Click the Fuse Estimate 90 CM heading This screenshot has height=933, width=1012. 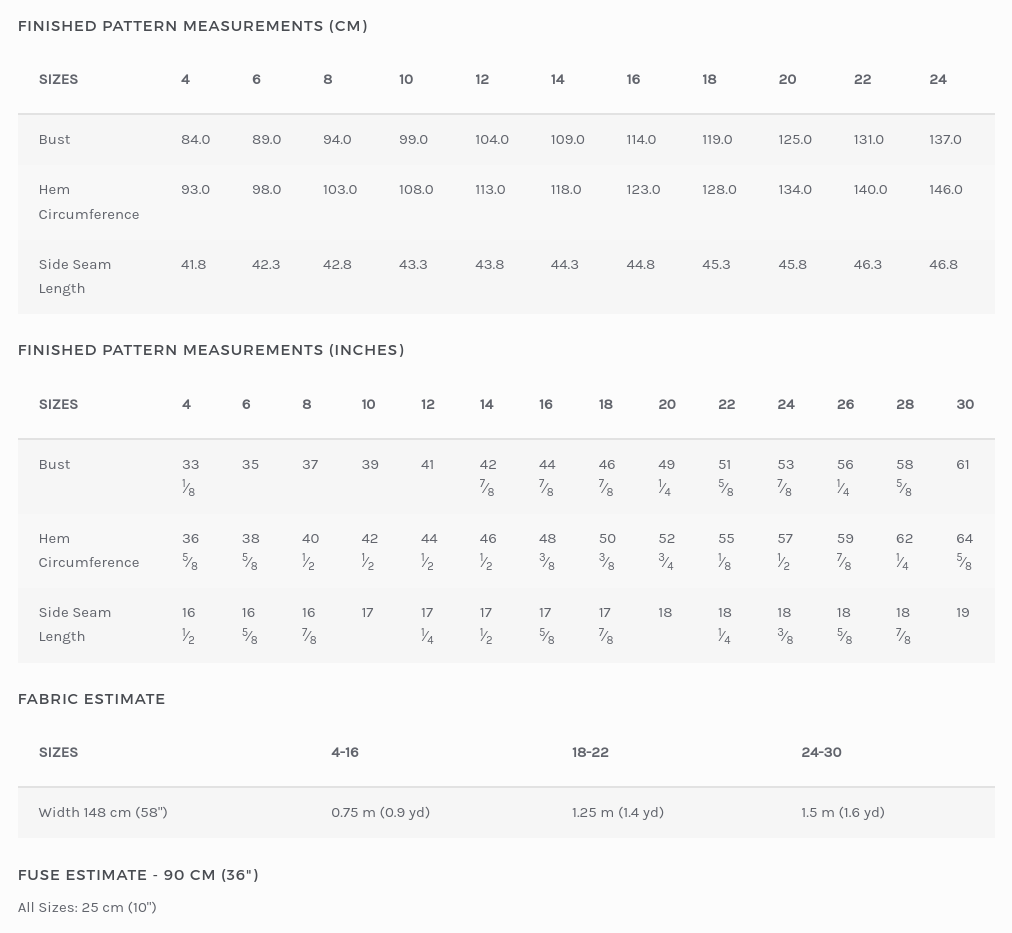pos(138,875)
